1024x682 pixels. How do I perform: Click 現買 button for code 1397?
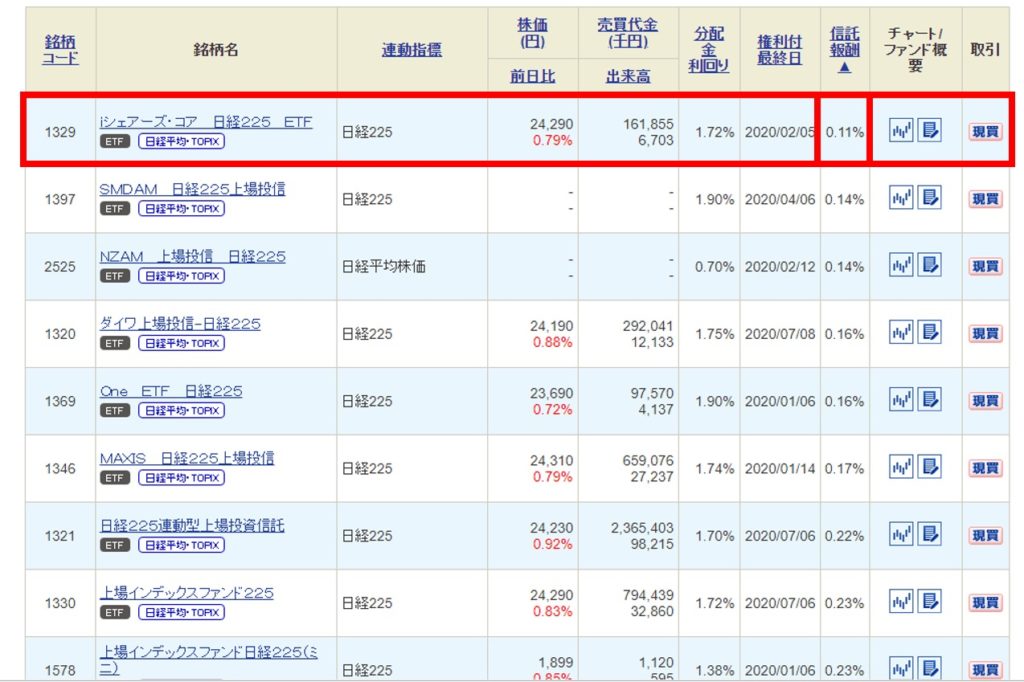pos(985,199)
